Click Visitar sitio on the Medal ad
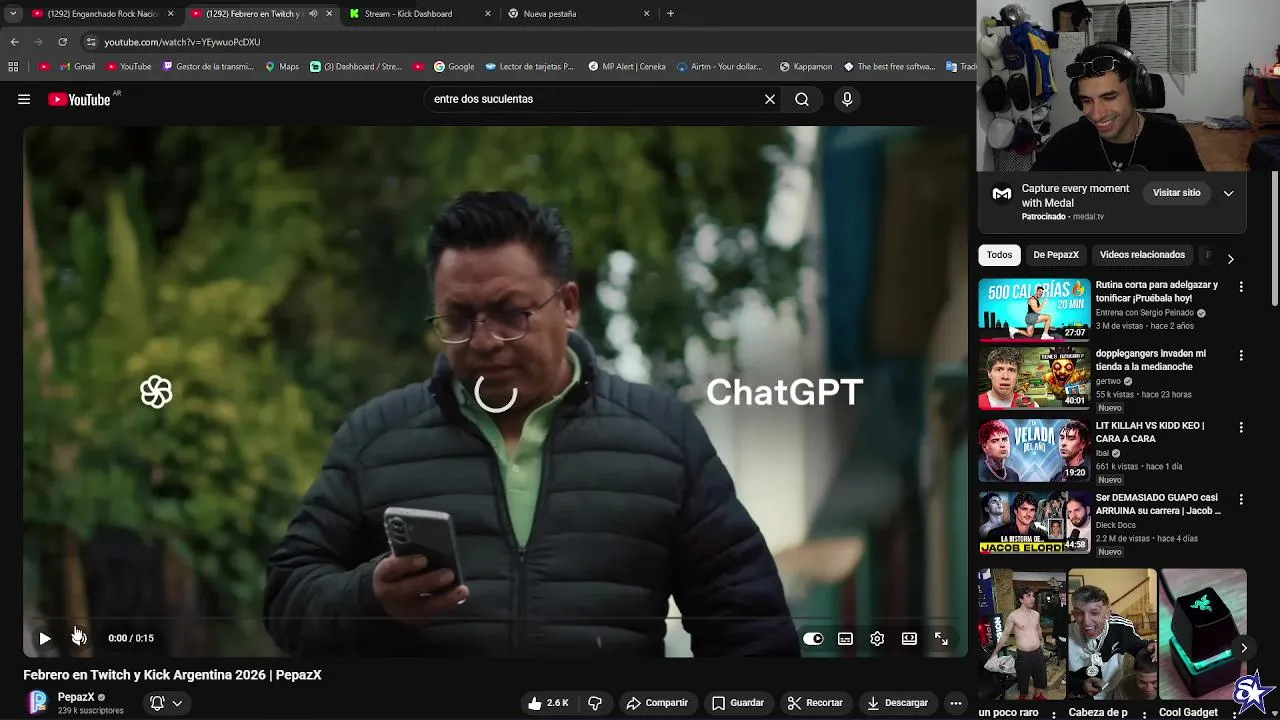 point(1177,193)
